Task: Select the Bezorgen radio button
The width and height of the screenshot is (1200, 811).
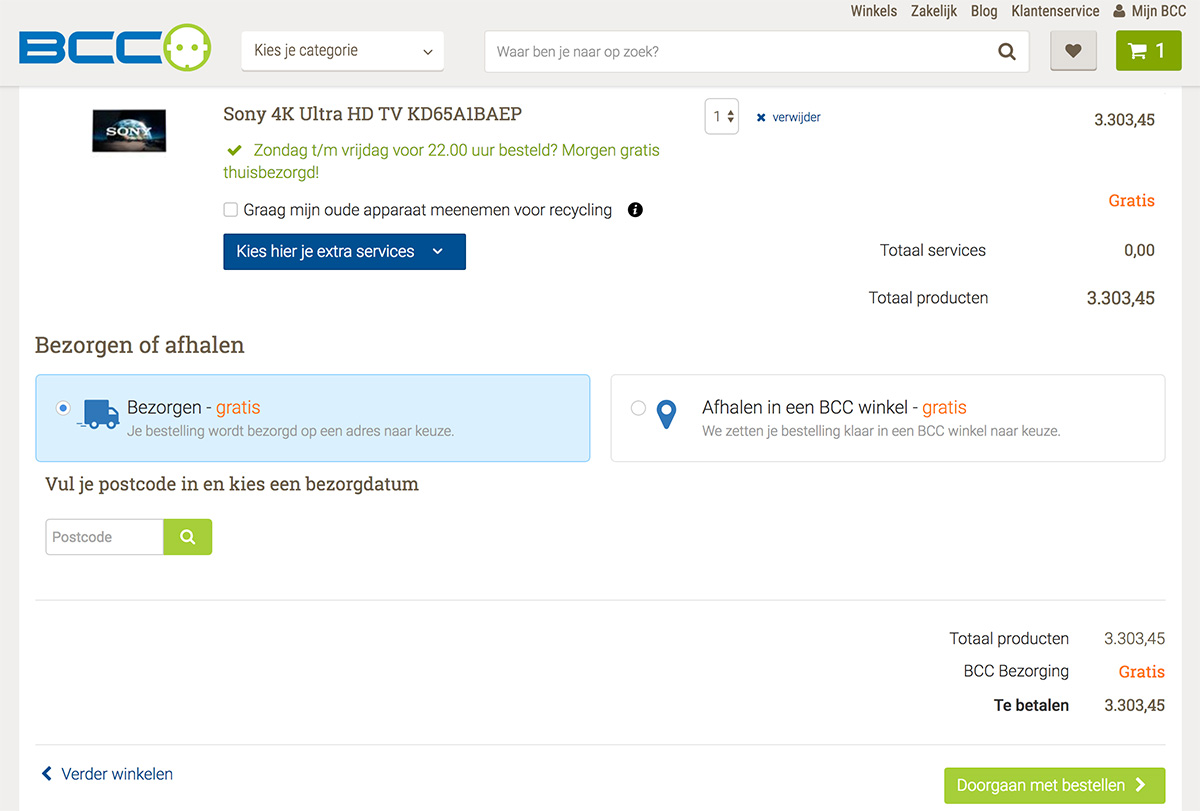Action: click(x=63, y=408)
